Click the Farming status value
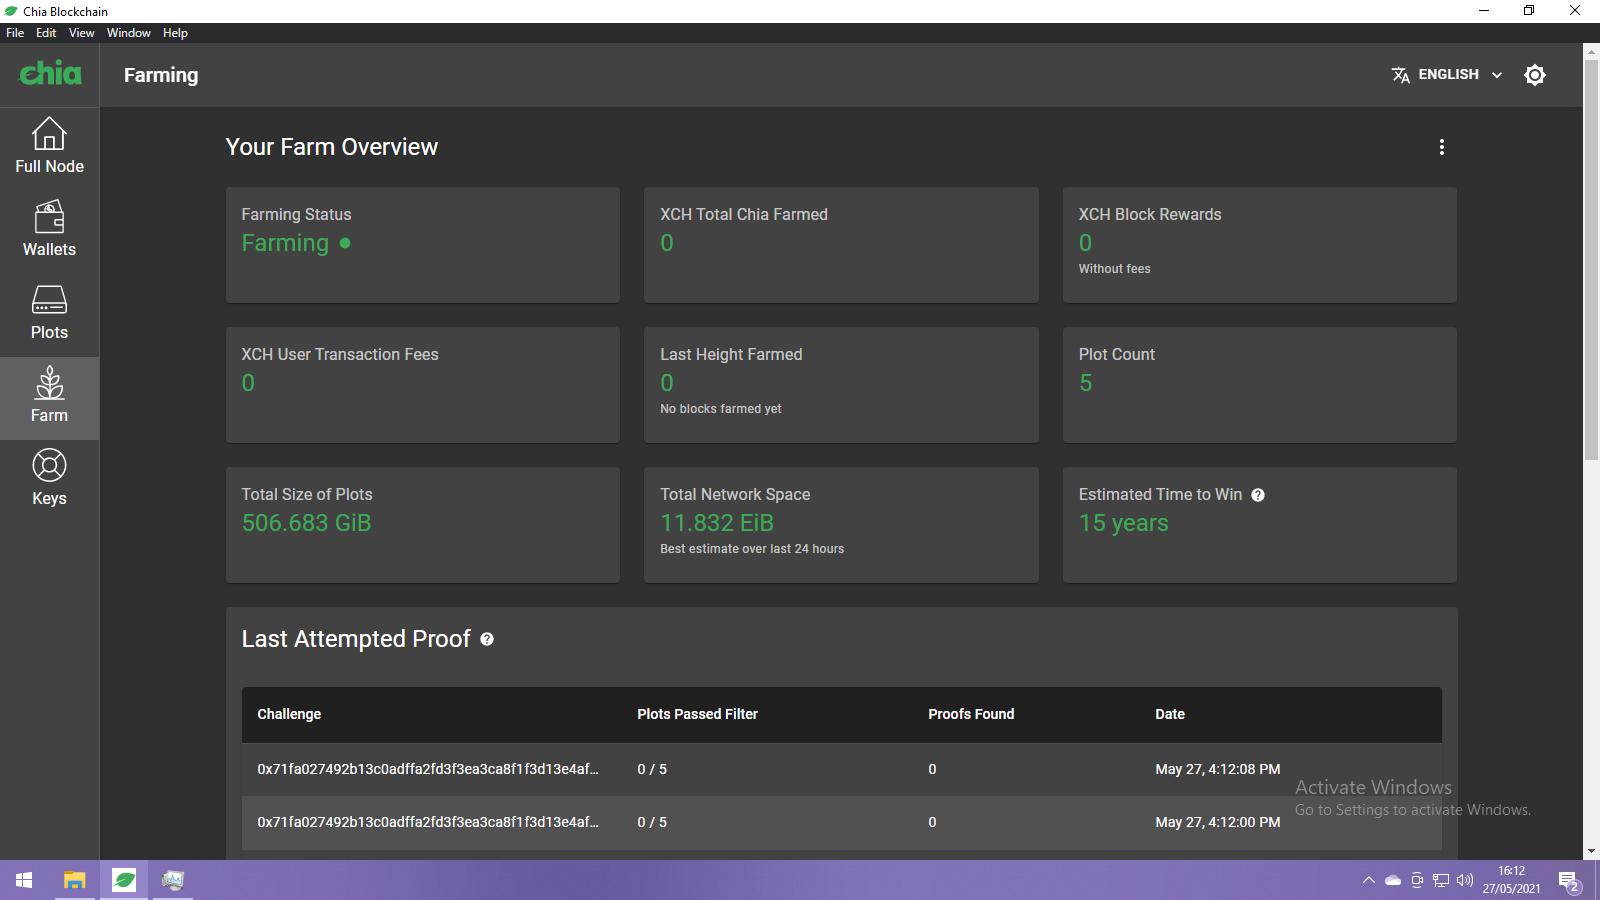 point(285,243)
